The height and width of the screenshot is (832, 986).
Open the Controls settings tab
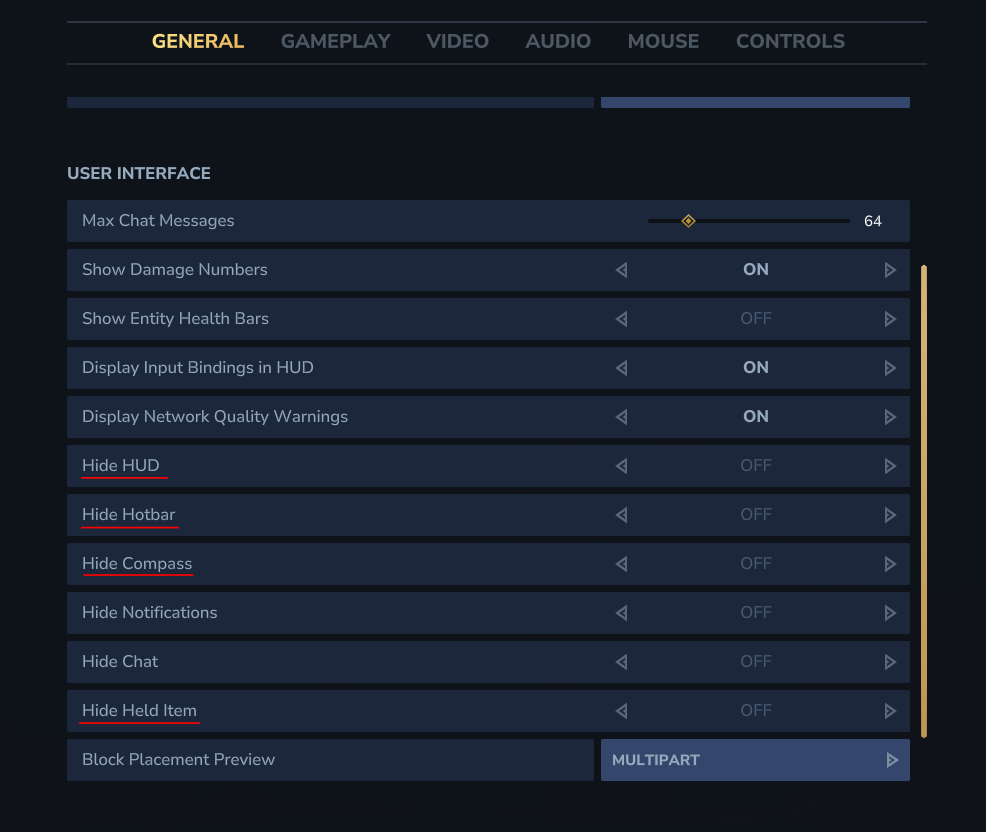tap(790, 42)
